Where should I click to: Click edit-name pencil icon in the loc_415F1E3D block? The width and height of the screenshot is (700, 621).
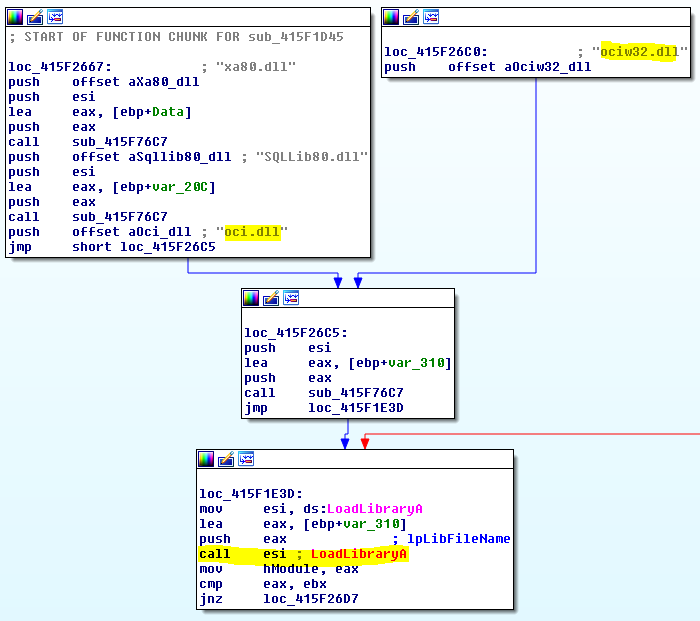tap(226, 459)
